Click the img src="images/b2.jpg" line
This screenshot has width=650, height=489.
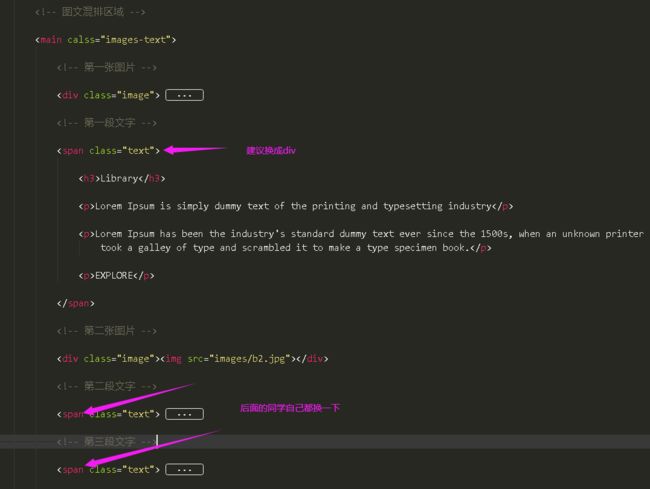point(192,359)
